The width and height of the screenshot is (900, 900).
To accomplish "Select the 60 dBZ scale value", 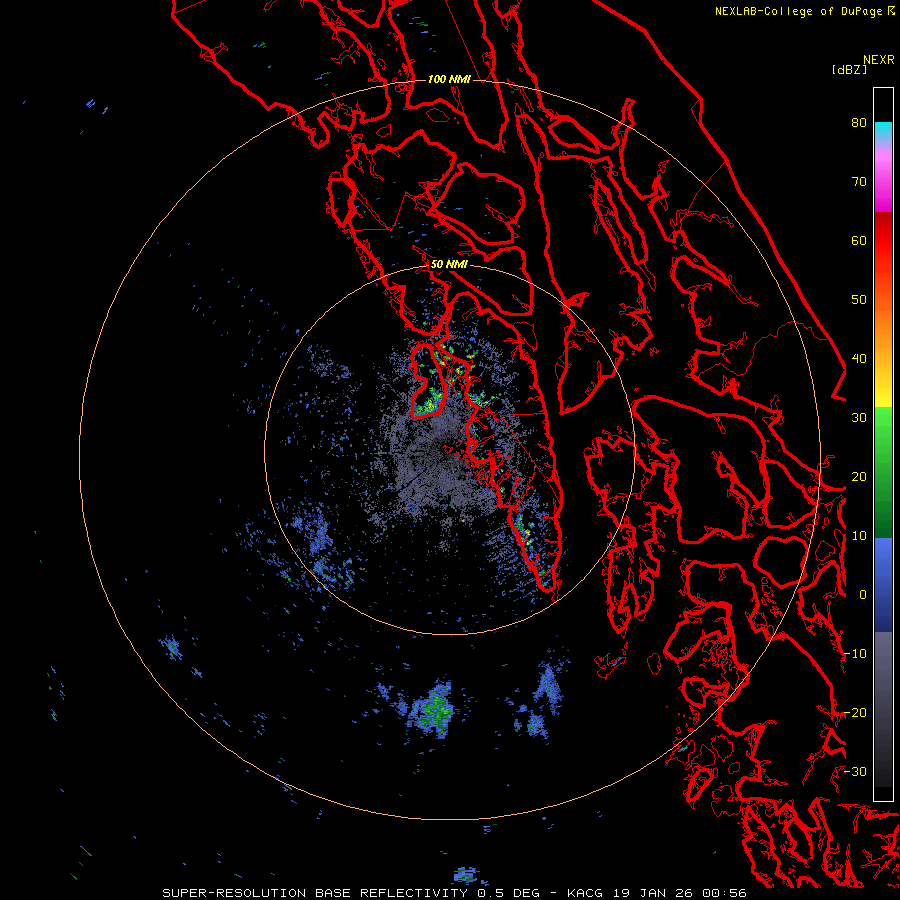I will tap(859, 240).
